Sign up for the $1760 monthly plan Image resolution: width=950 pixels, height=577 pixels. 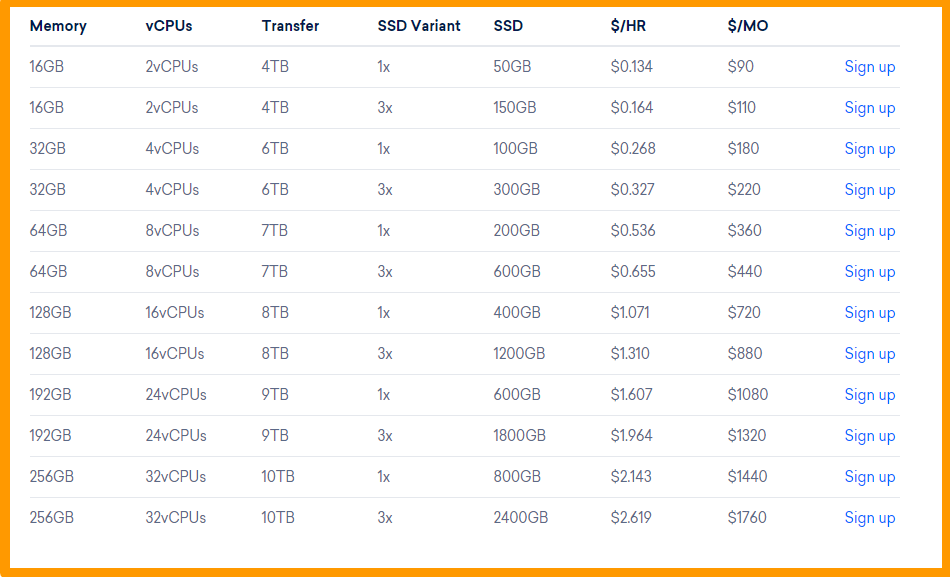tap(869, 518)
